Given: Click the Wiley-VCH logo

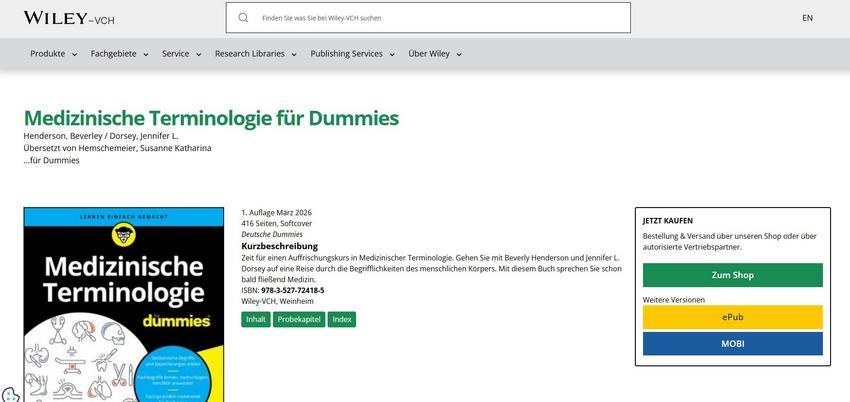Looking at the screenshot, I should tap(69, 18).
